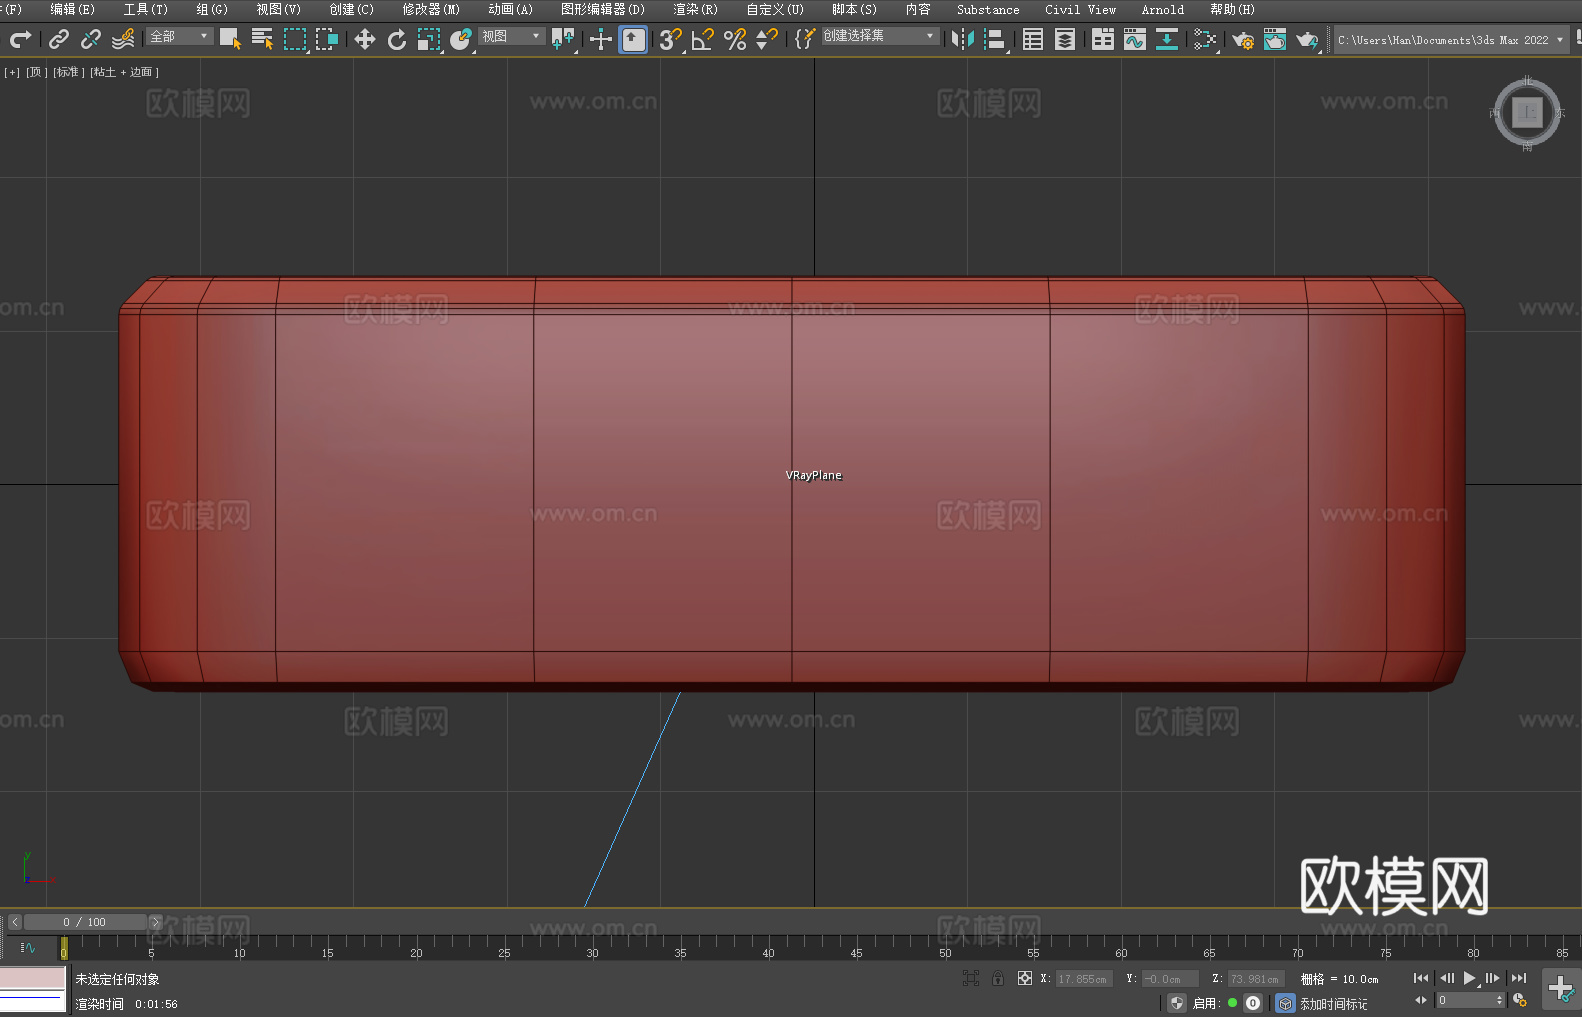
Task: Toggle the keyboard shortcut override button
Action: click(633, 39)
